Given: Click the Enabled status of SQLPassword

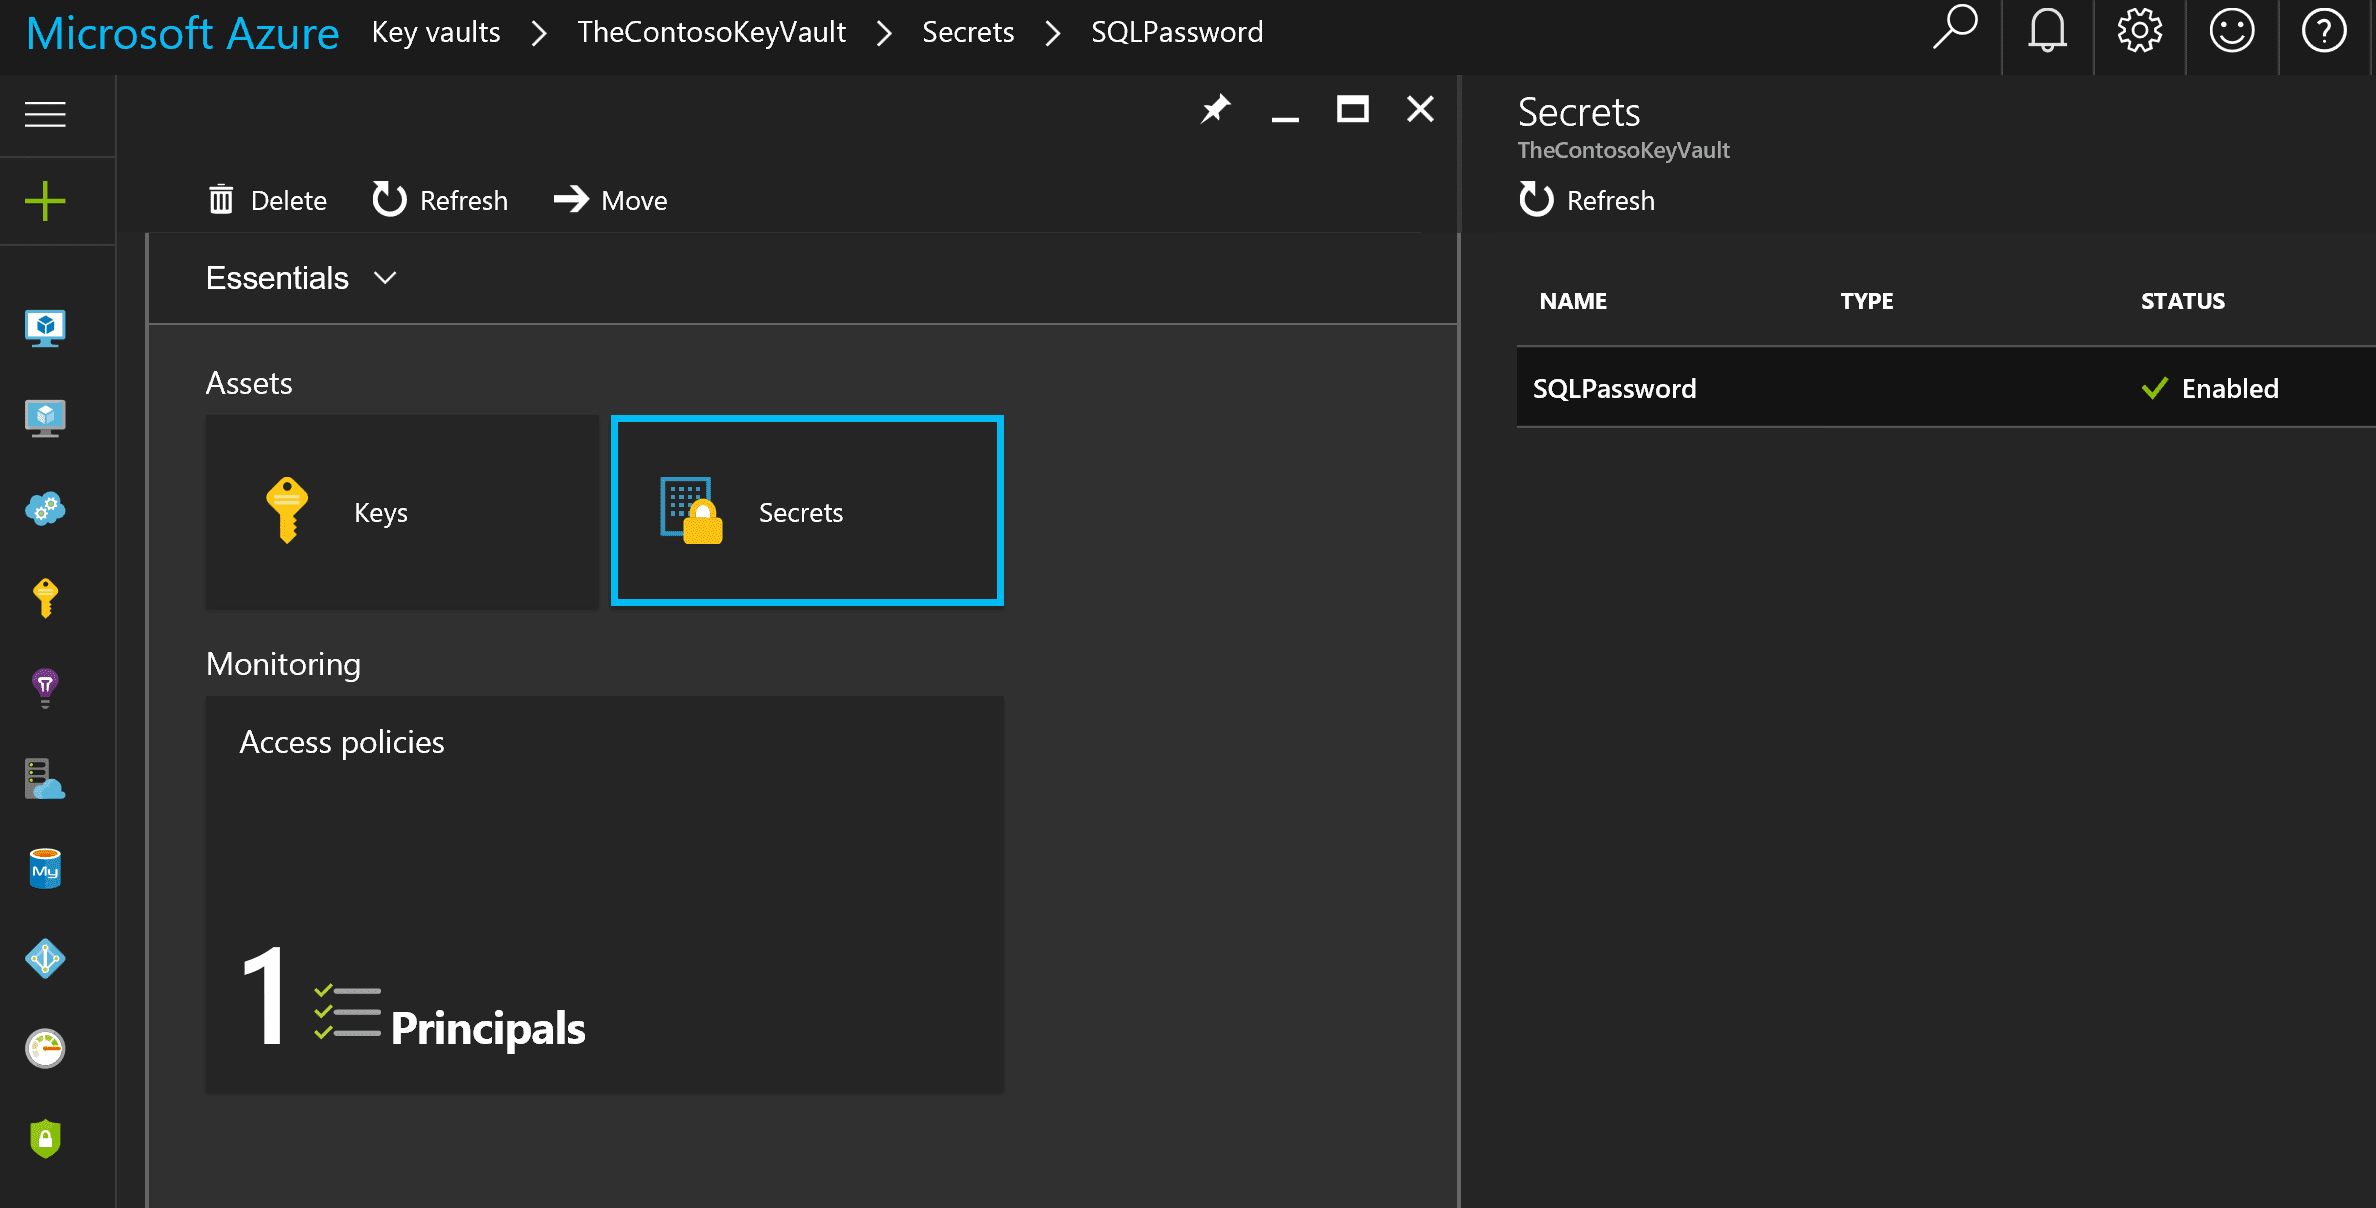Looking at the screenshot, I should tap(2210, 388).
